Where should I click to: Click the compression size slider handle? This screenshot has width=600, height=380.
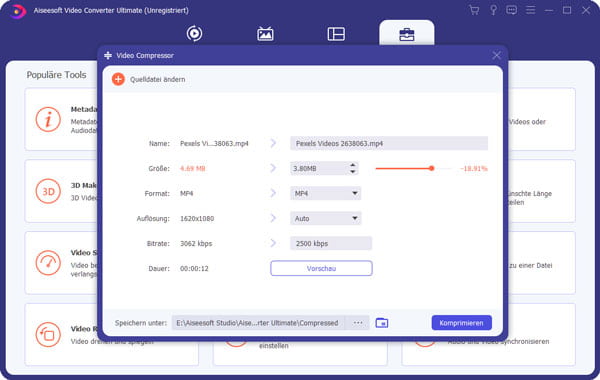click(432, 168)
